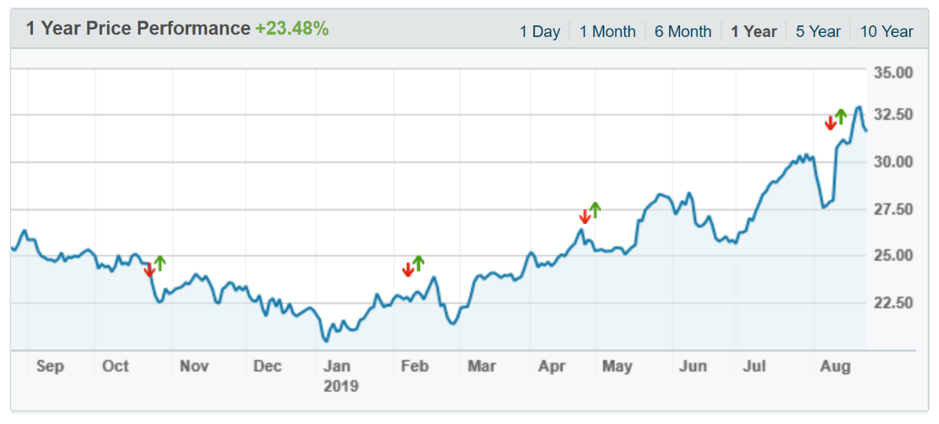Viewport: 939px width, 424px height.
Task: Select the 1 Year range tab
Action: pos(753,31)
